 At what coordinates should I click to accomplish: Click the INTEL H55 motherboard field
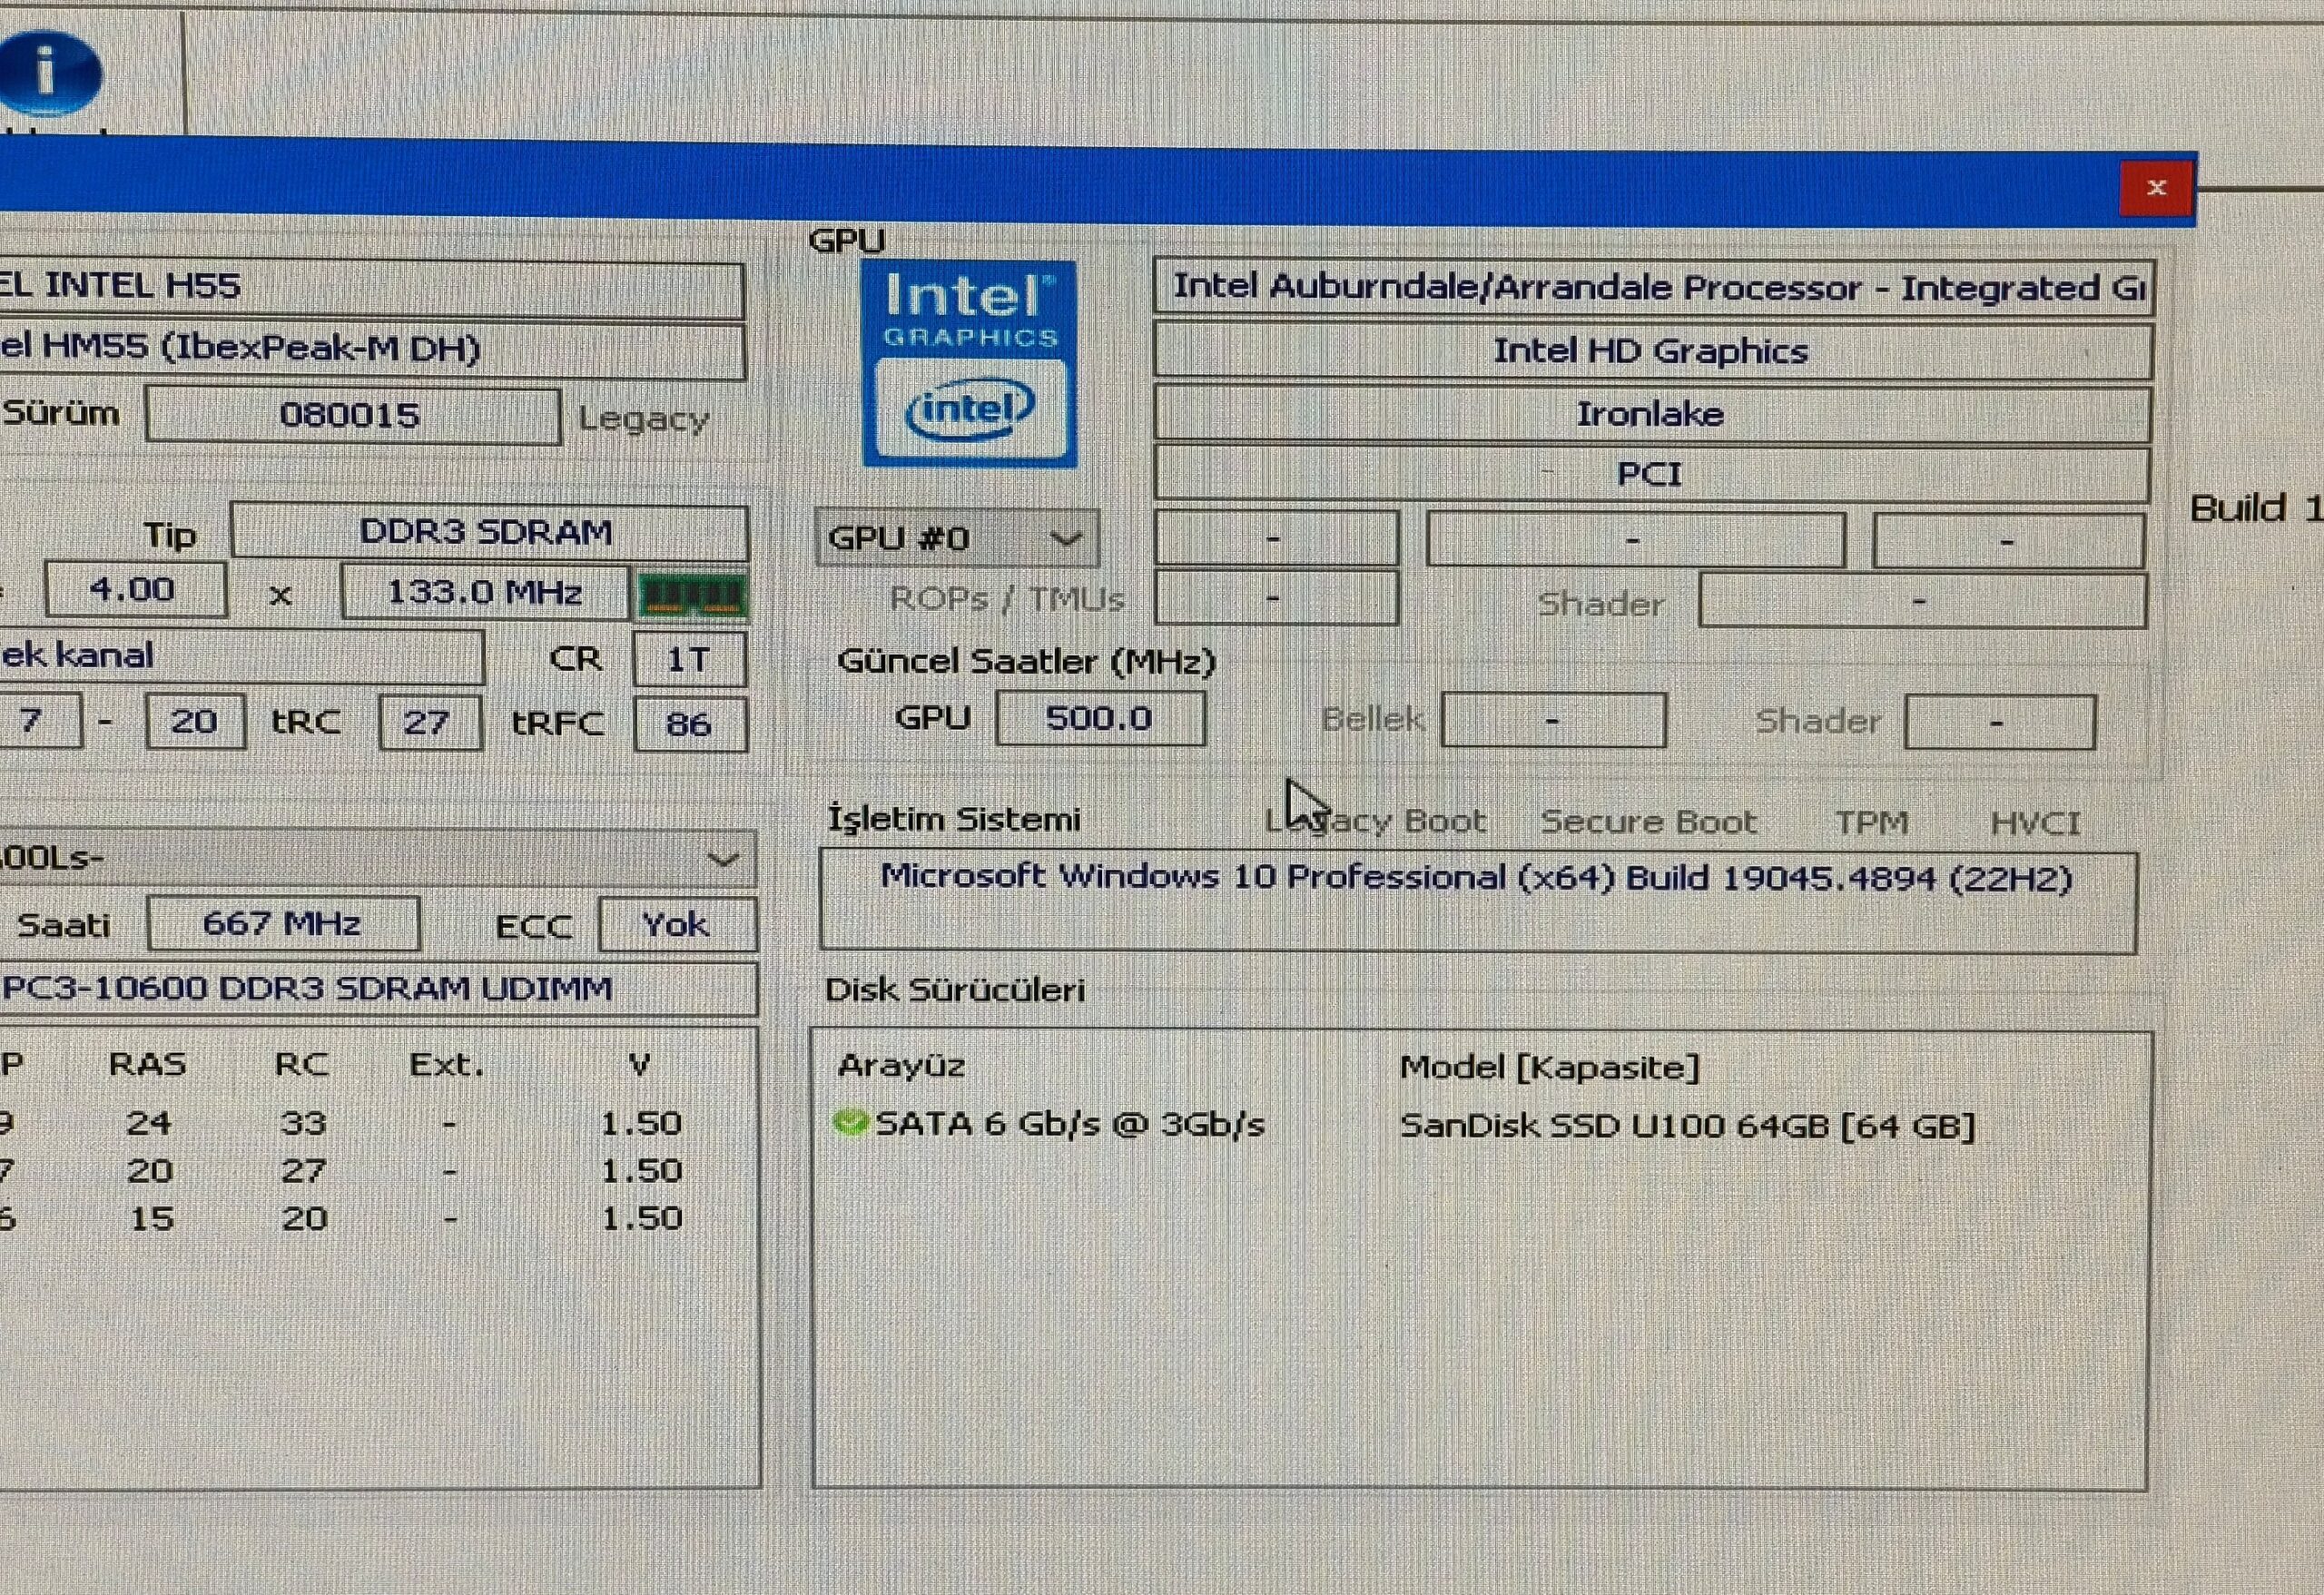[x=371, y=288]
